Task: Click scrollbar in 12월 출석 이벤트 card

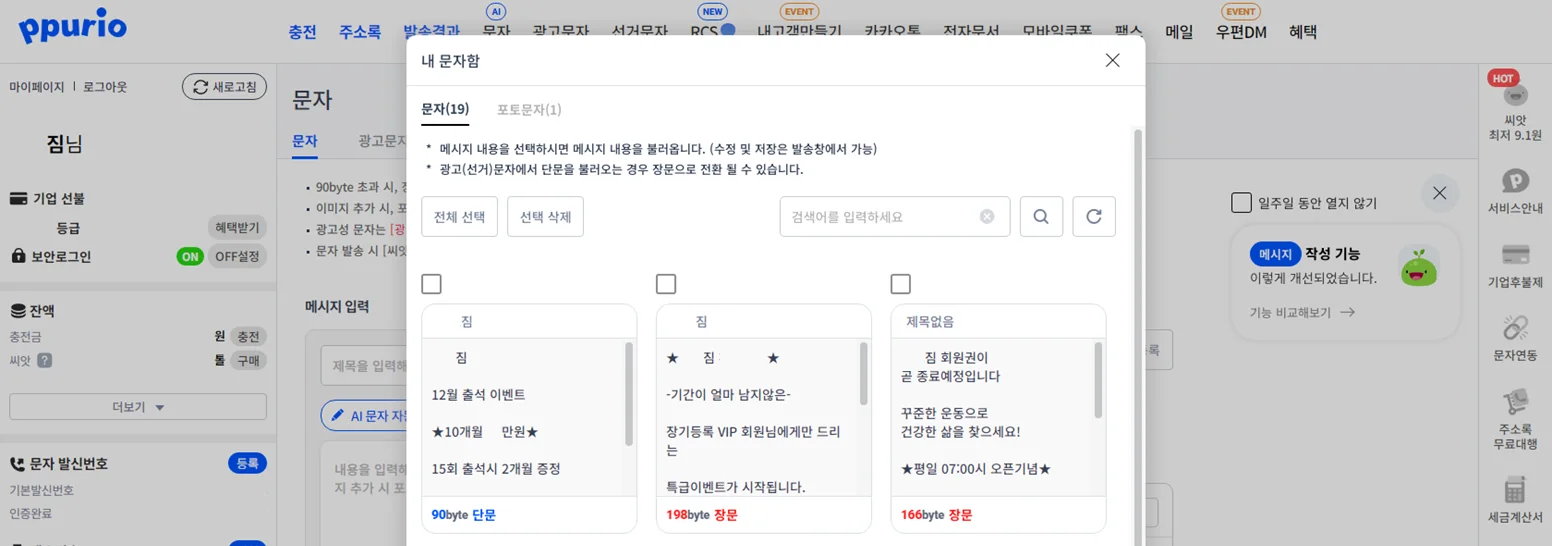Action: click(629, 394)
